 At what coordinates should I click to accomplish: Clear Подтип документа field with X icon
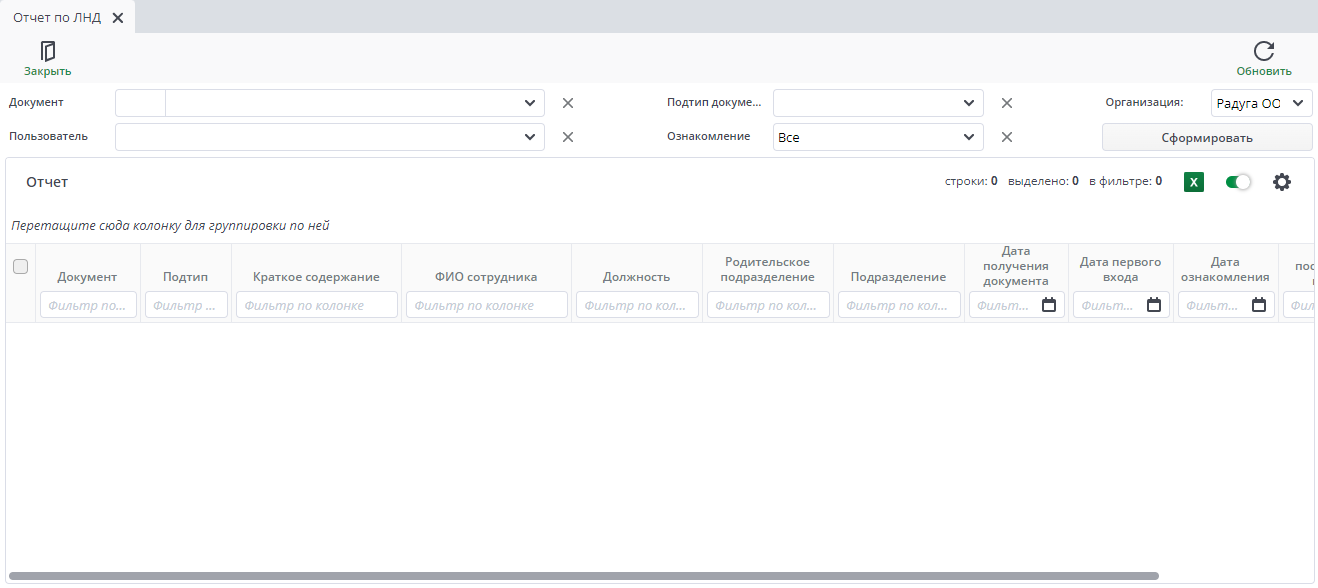click(1007, 103)
